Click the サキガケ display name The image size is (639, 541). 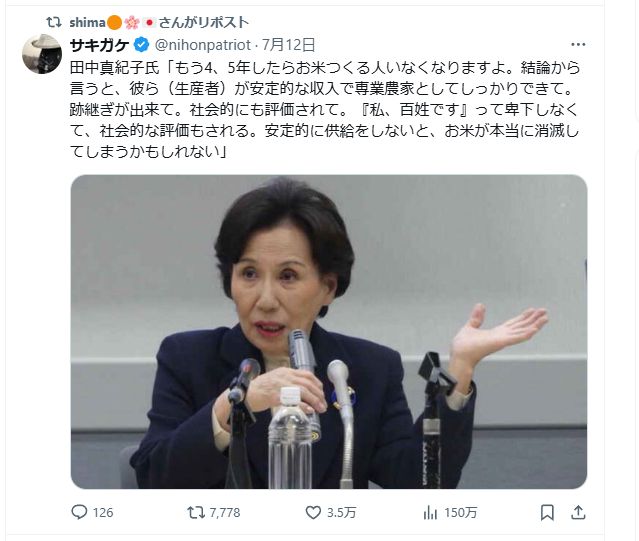99,45
